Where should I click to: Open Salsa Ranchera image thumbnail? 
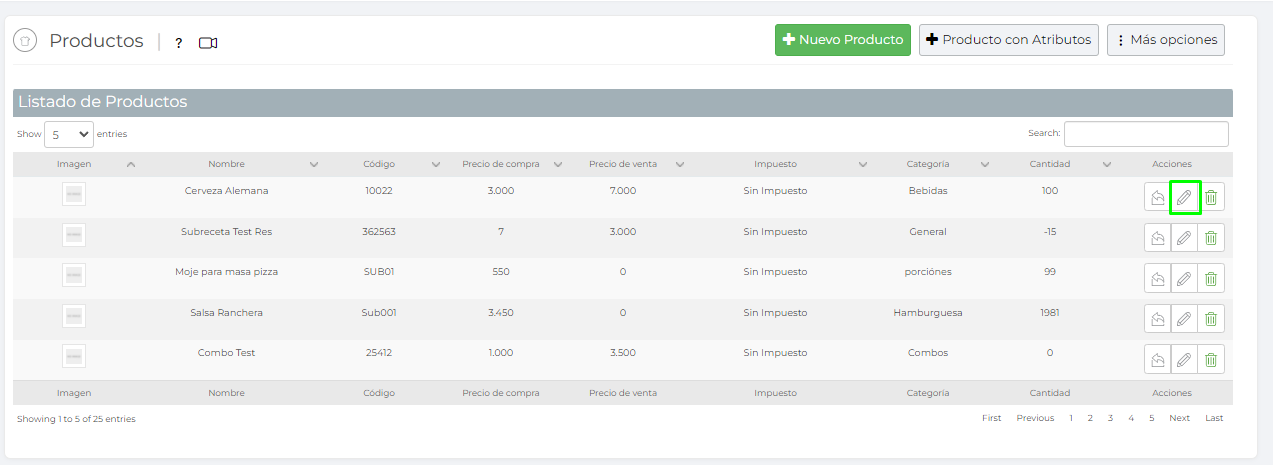(74, 316)
